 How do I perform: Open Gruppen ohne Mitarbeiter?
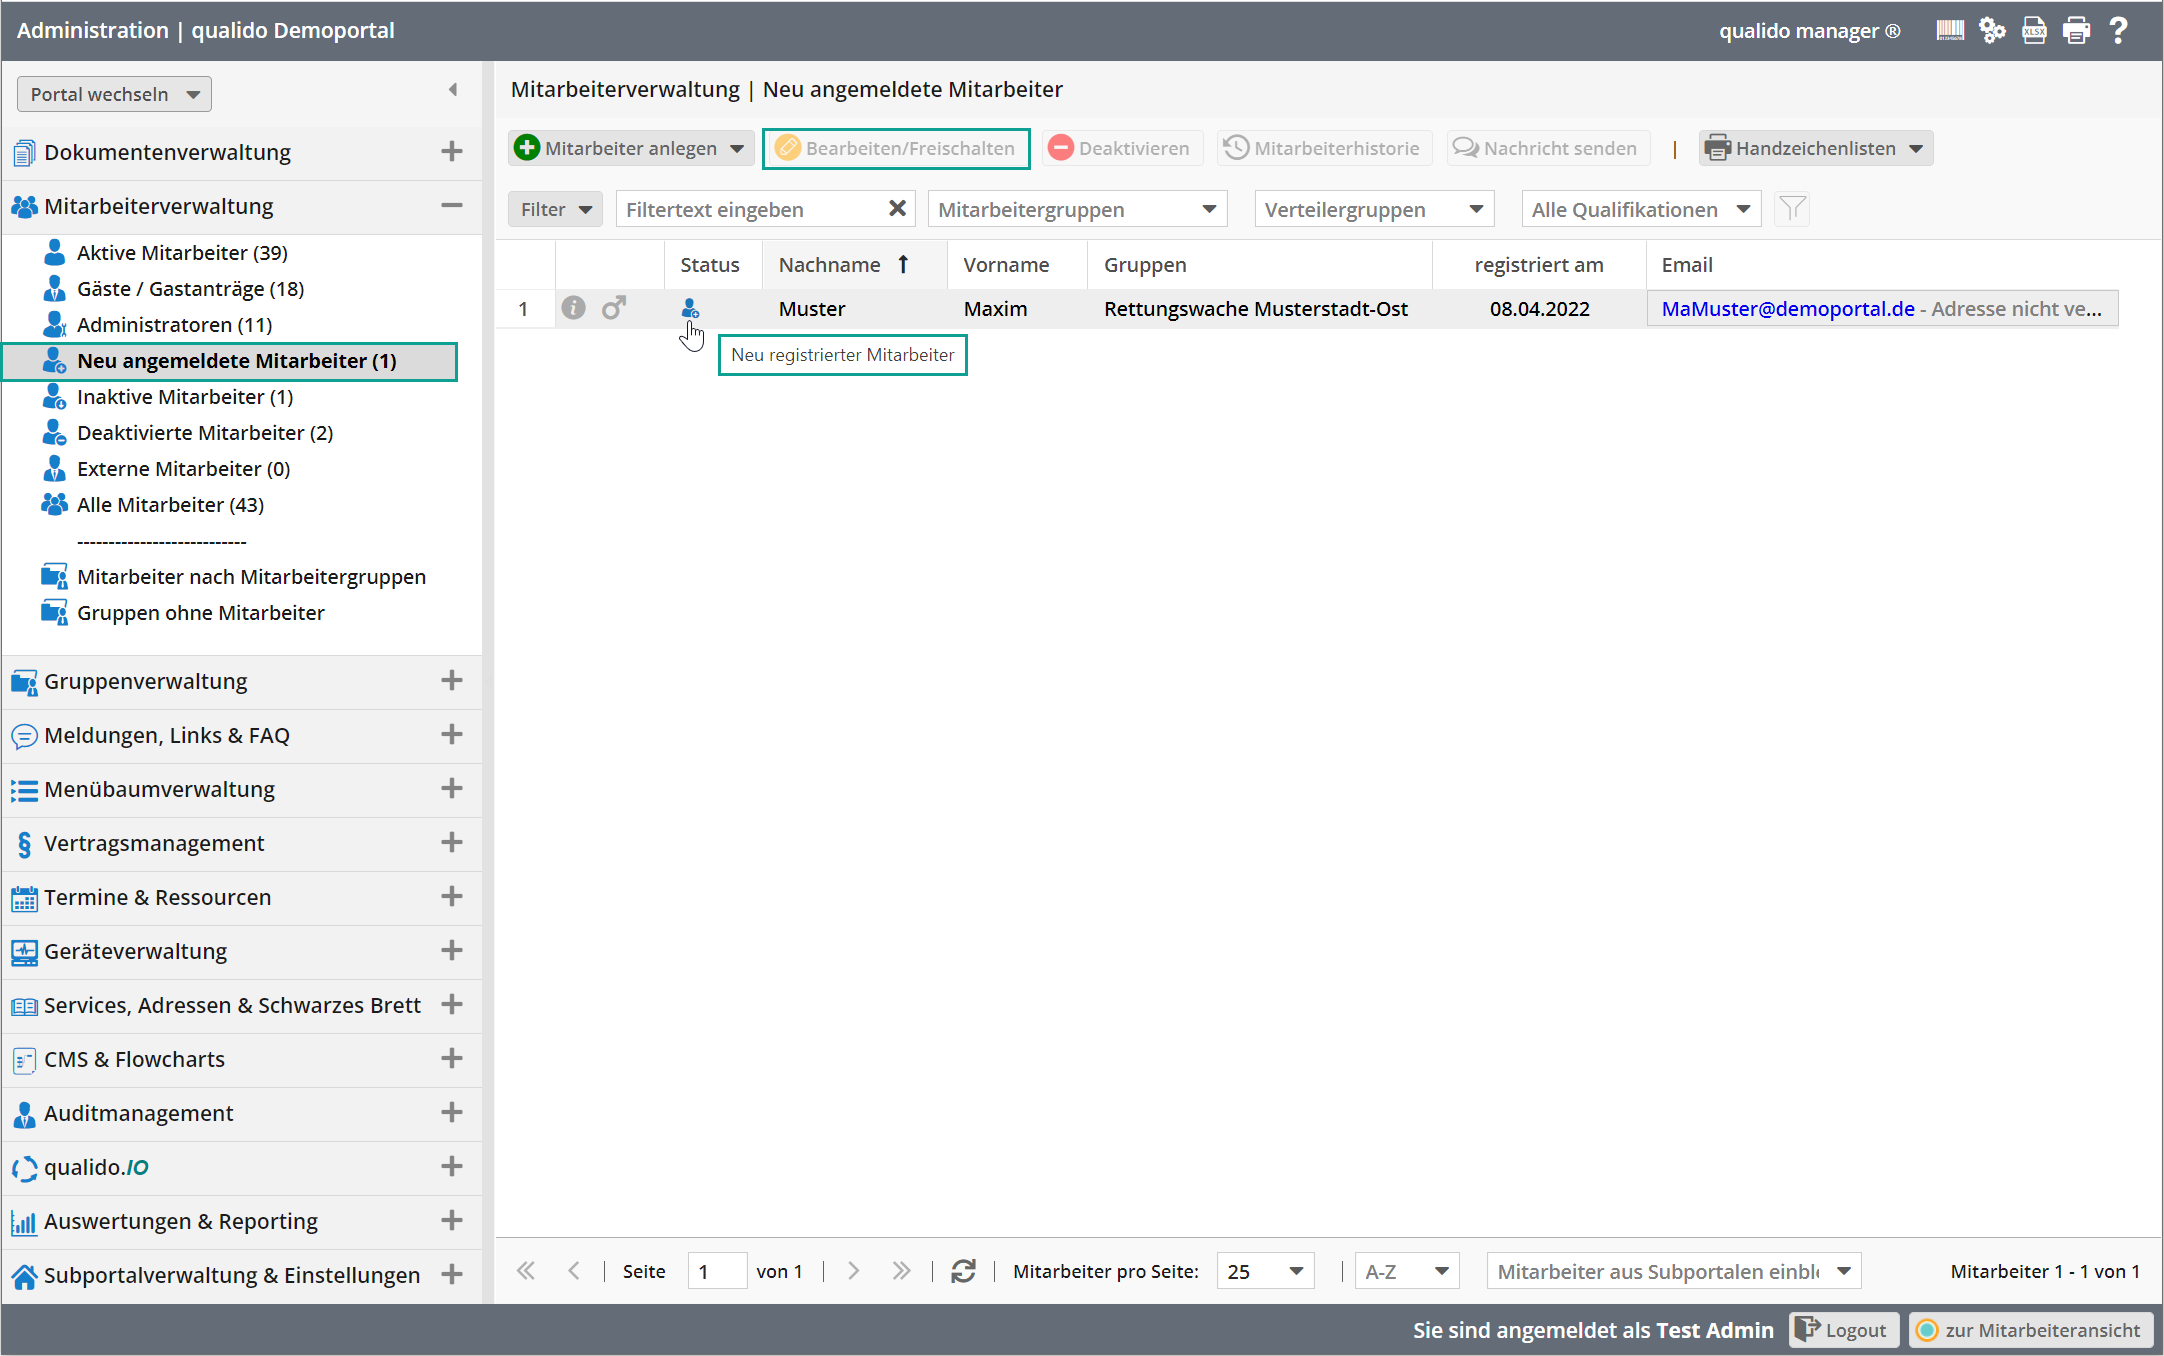(x=201, y=613)
